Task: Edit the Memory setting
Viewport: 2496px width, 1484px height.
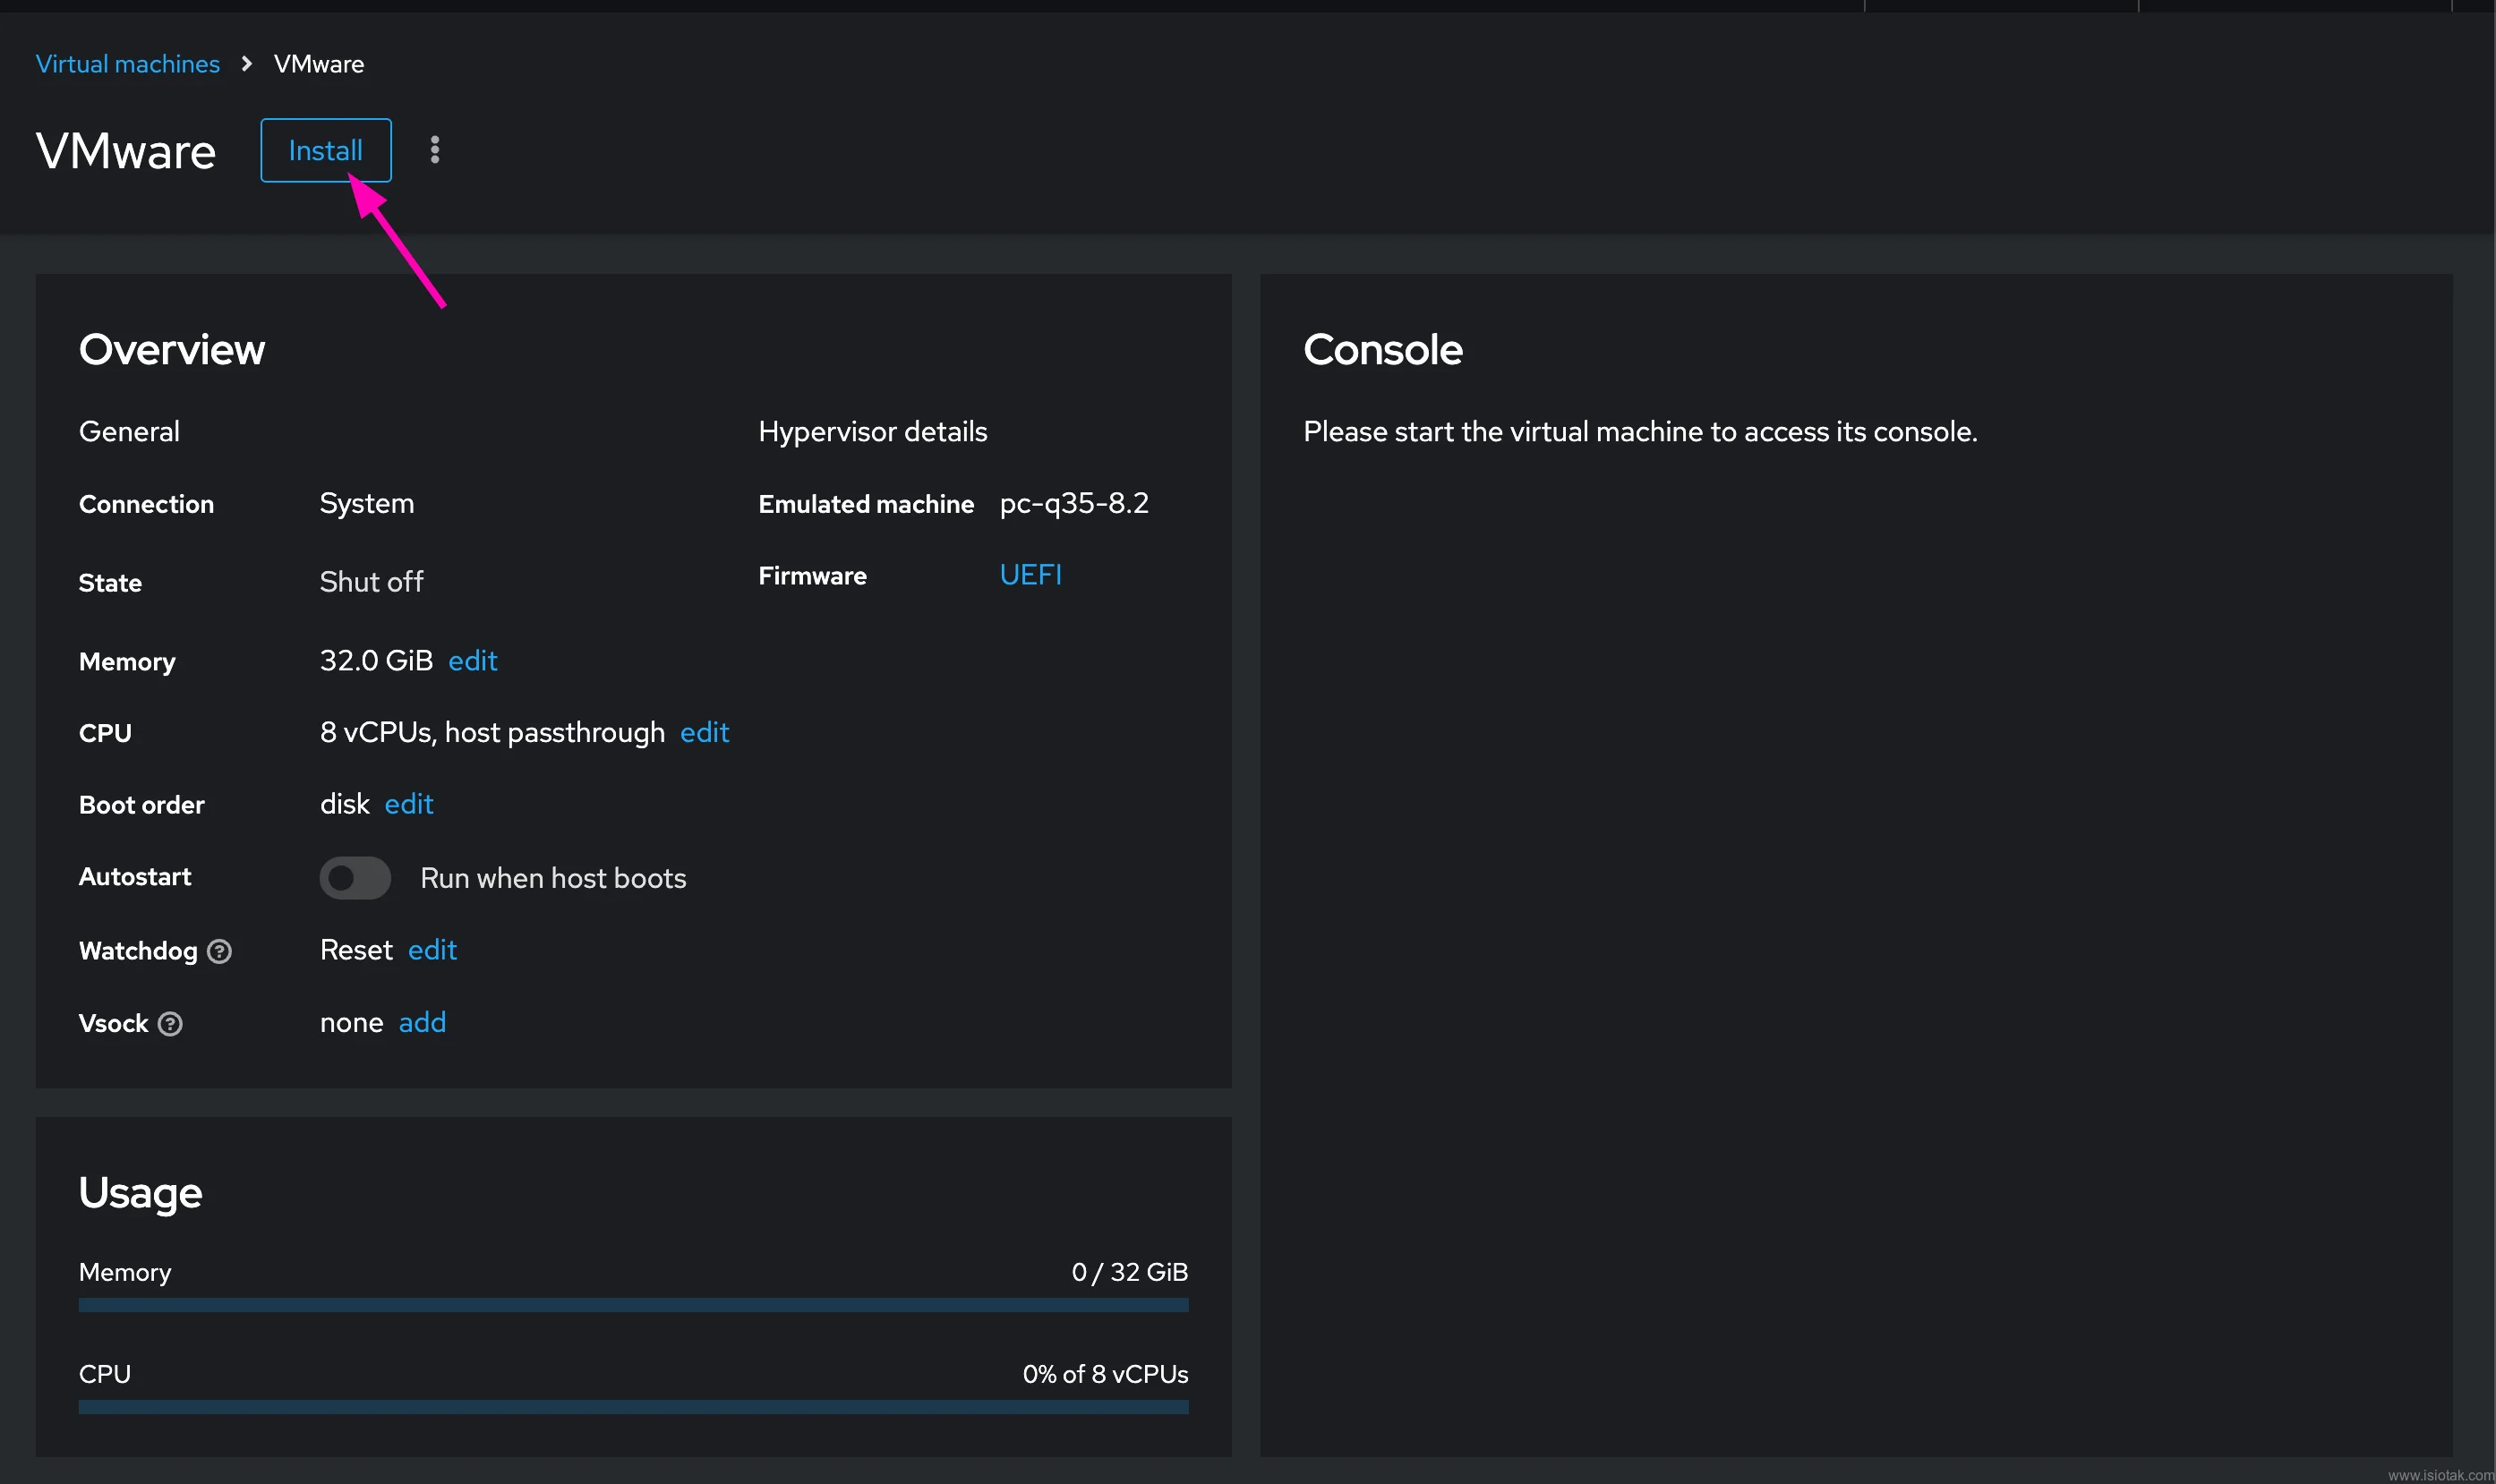Action: (473, 661)
